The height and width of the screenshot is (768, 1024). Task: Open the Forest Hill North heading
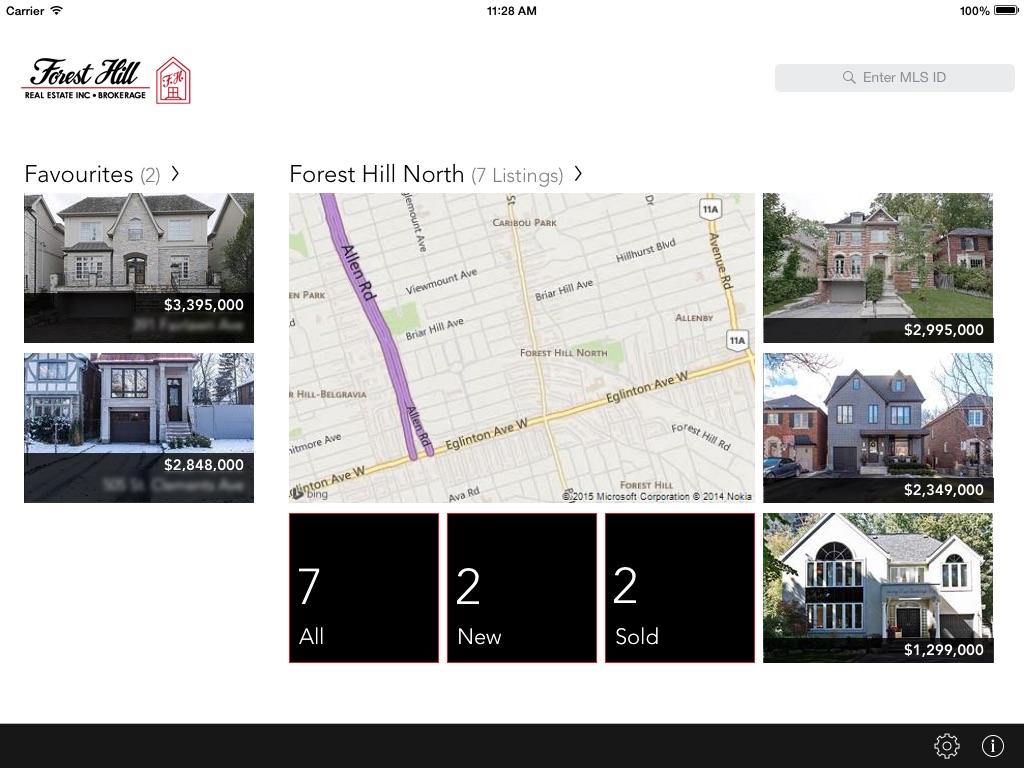tap(377, 174)
